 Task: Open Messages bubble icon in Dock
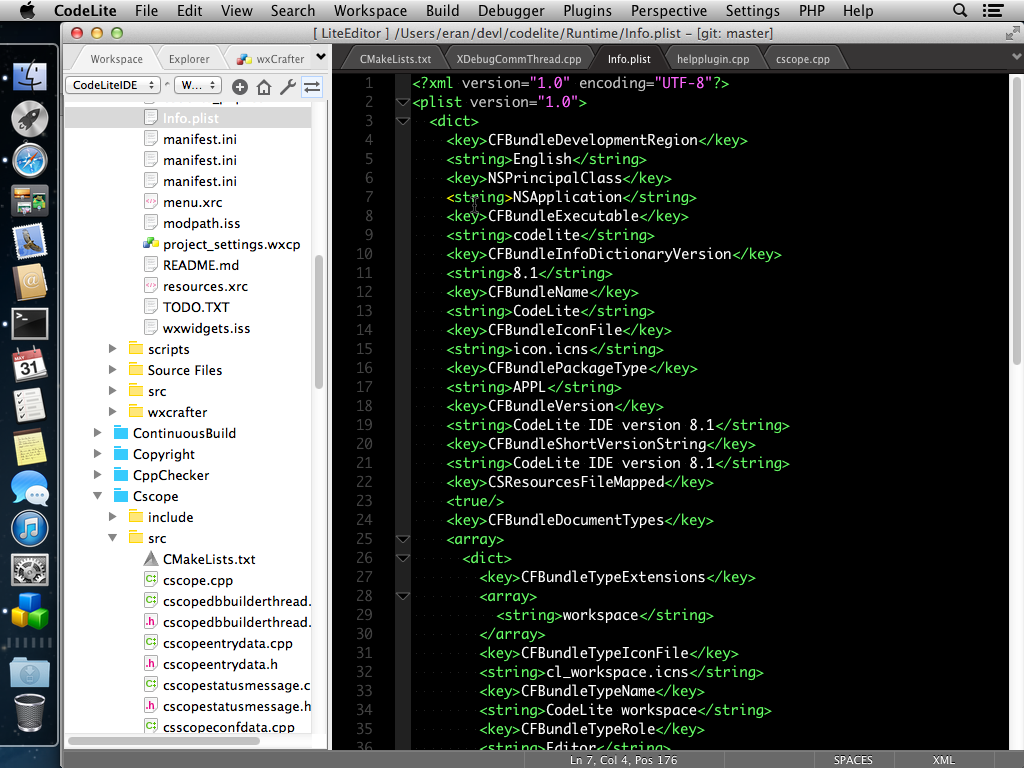pos(30,488)
